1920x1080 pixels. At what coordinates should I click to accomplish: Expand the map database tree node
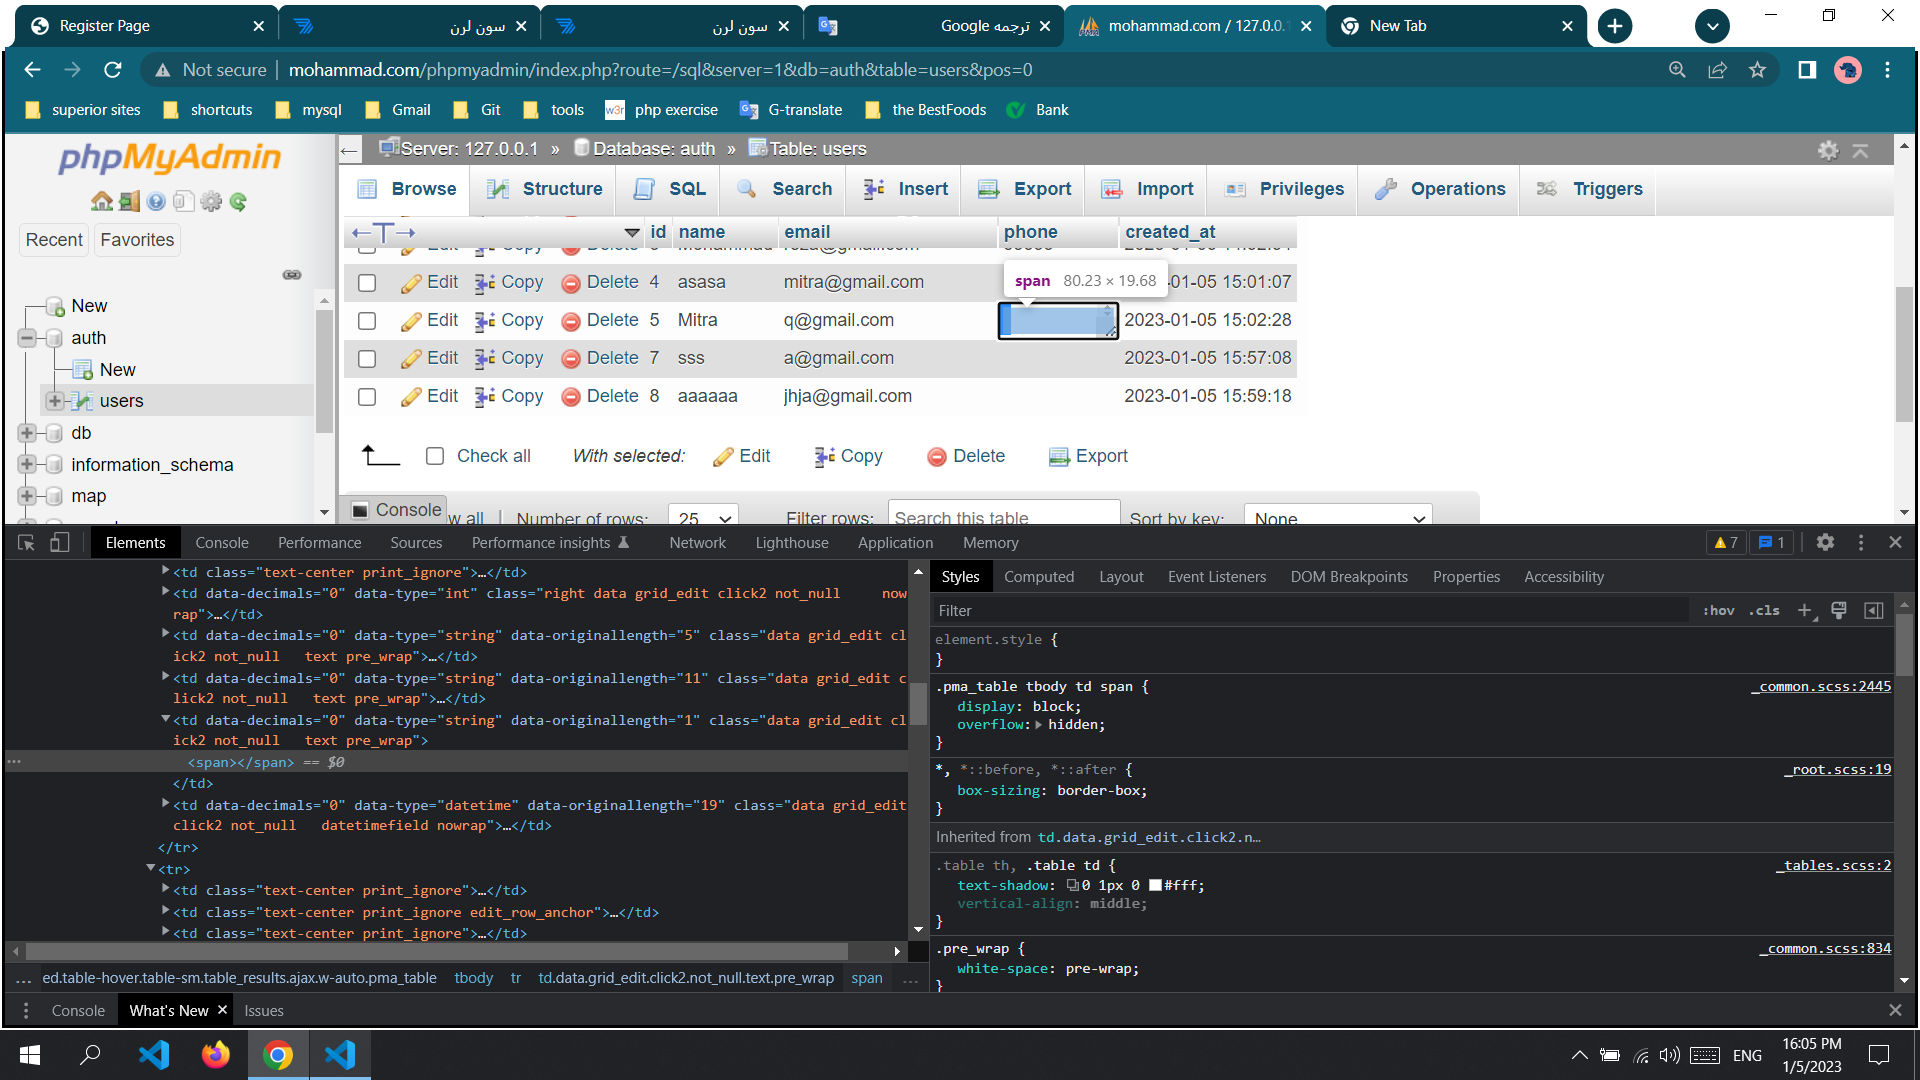(x=27, y=496)
